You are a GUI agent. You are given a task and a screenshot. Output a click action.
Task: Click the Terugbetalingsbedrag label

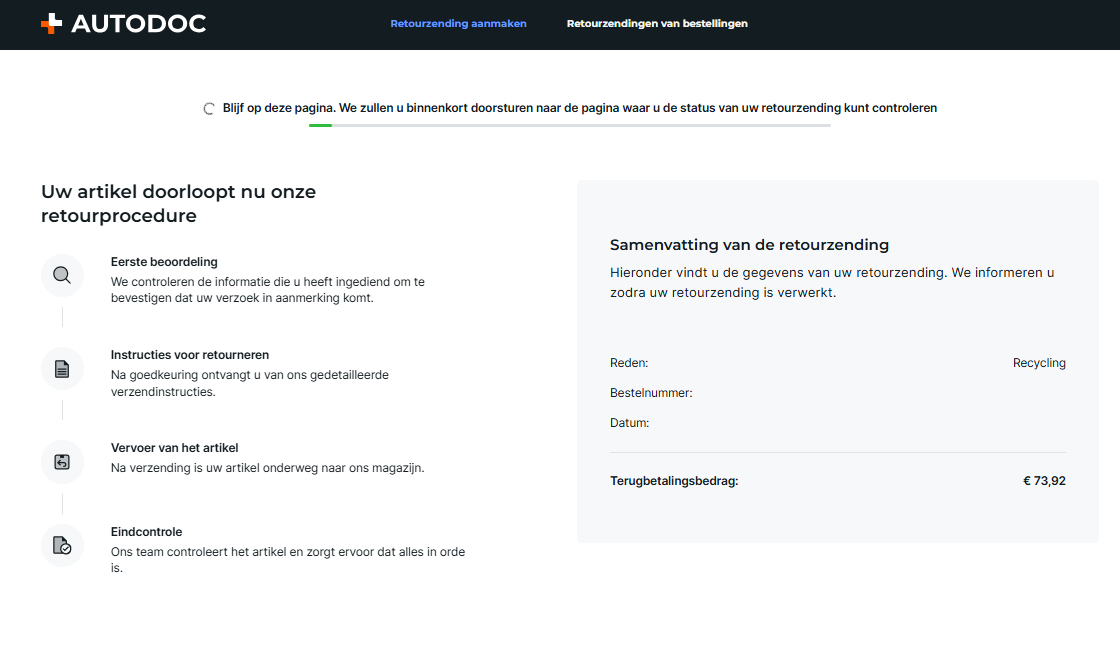point(674,481)
